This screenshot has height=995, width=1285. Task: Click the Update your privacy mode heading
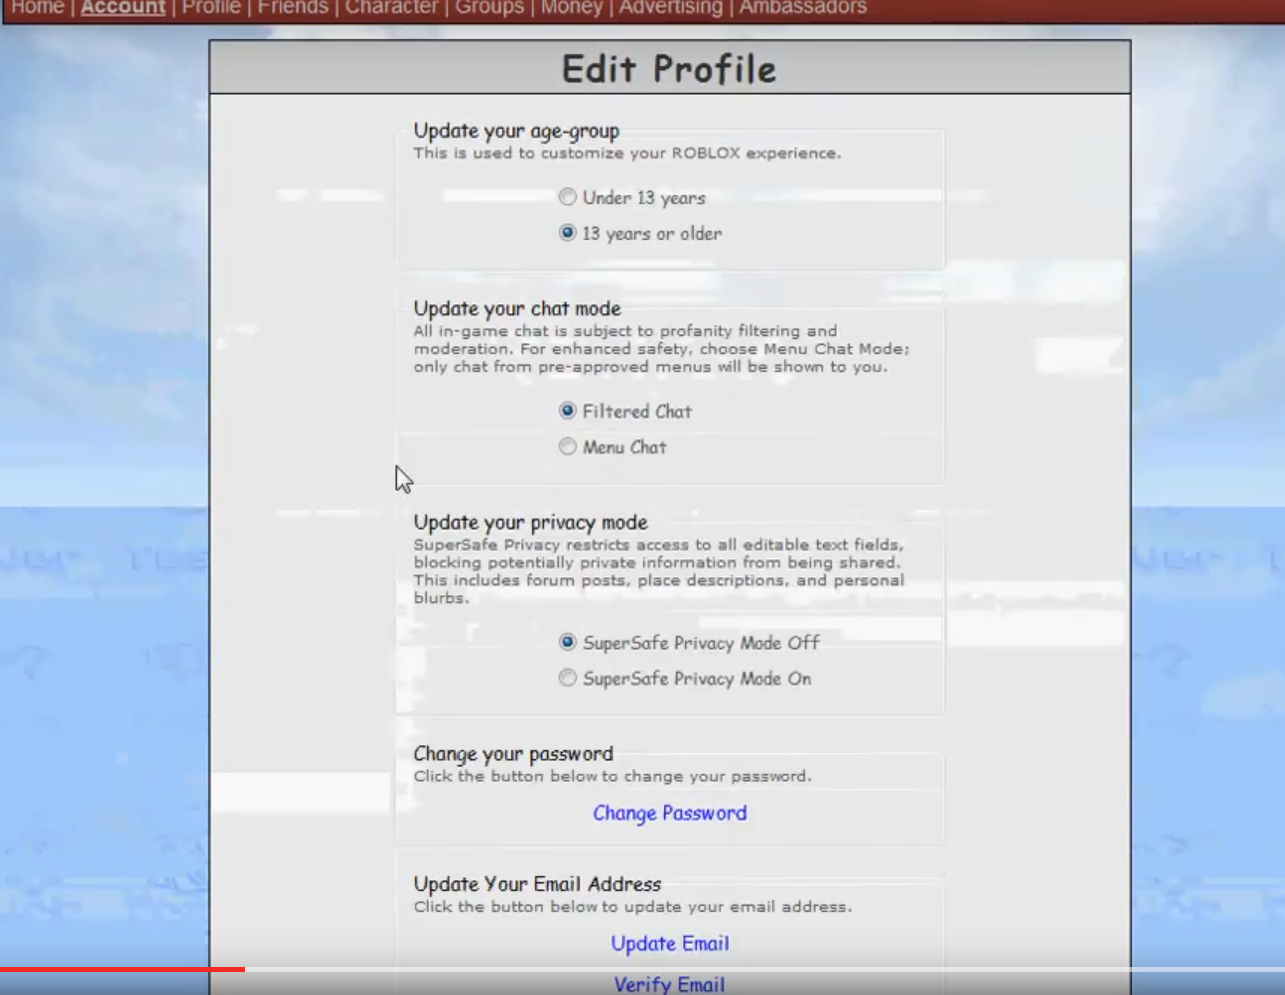coord(531,523)
